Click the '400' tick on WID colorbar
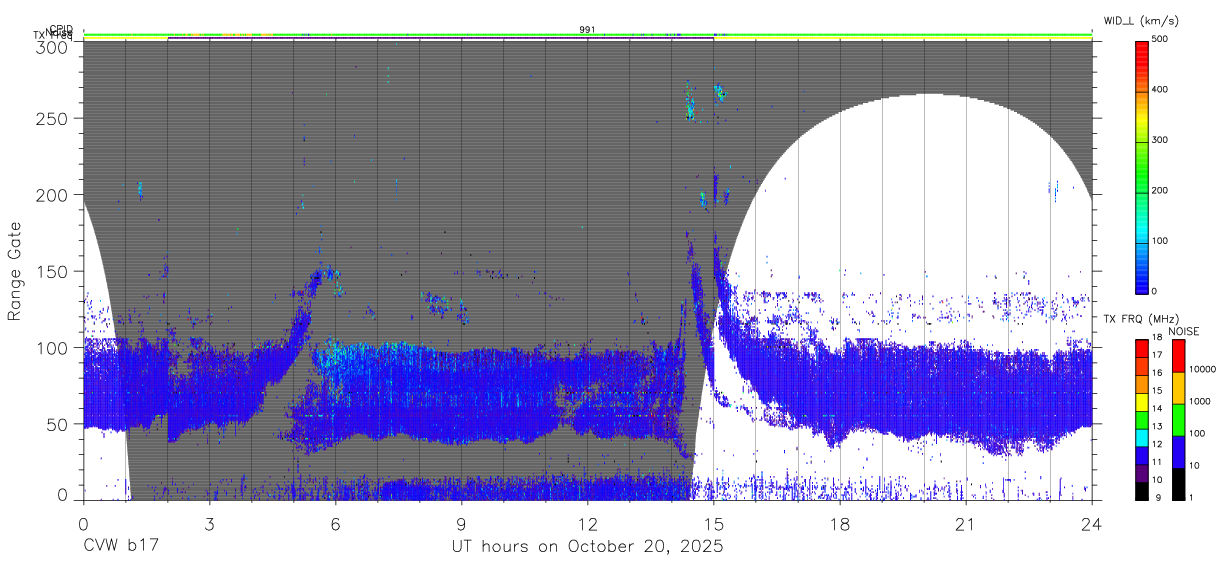This screenshot has width=1228, height=567. point(1162,90)
